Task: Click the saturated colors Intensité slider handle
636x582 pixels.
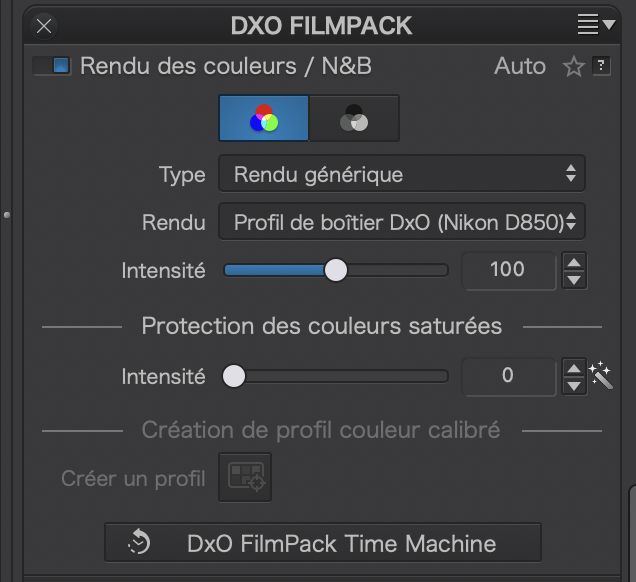Action: [x=234, y=376]
